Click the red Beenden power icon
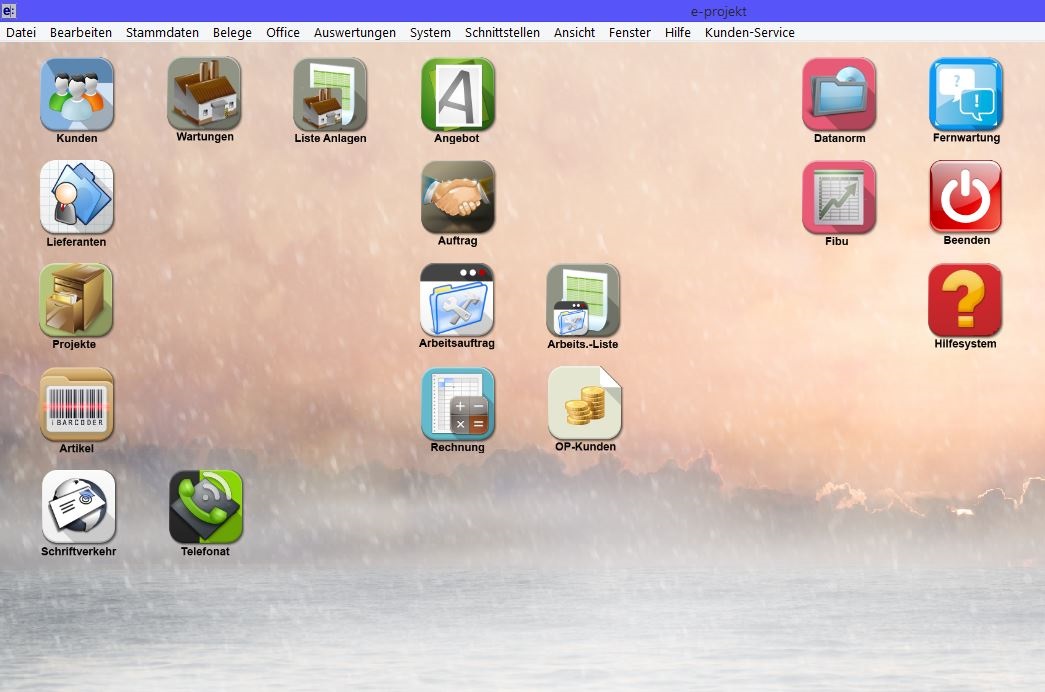Screen dimensions: 1045x692 point(966,197)
